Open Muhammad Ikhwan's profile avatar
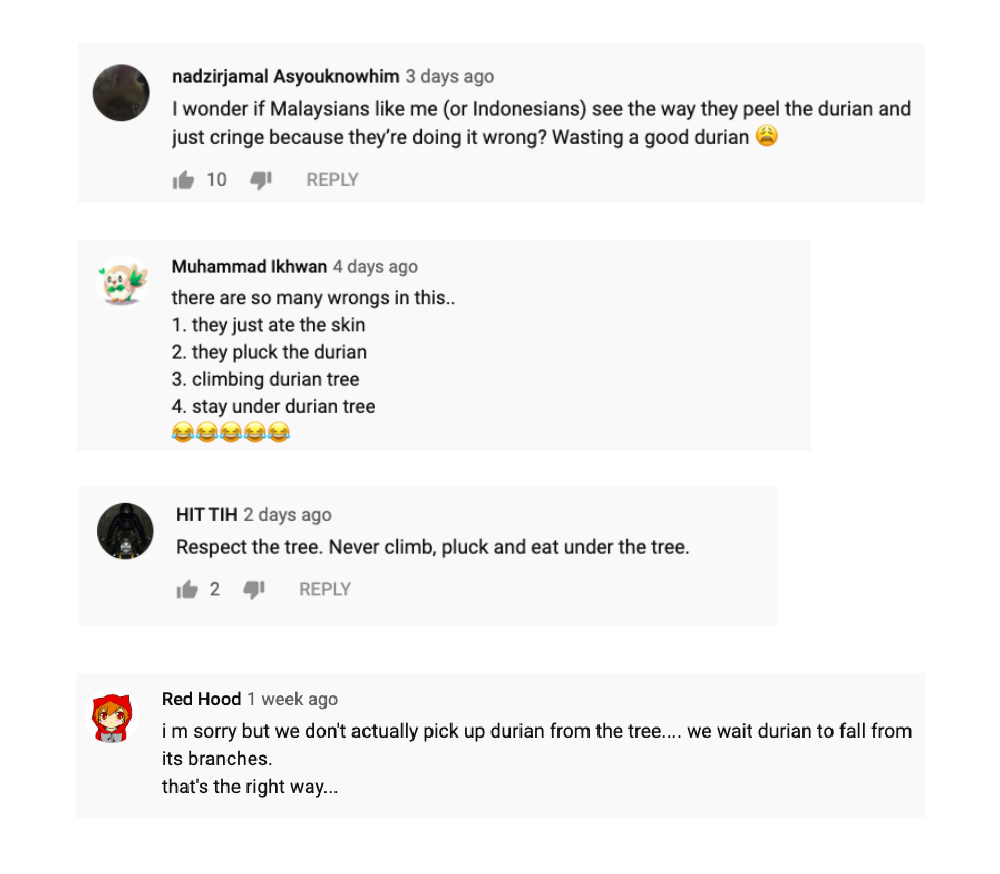This screenshot has height=874, width=1000. coord(122,282)
